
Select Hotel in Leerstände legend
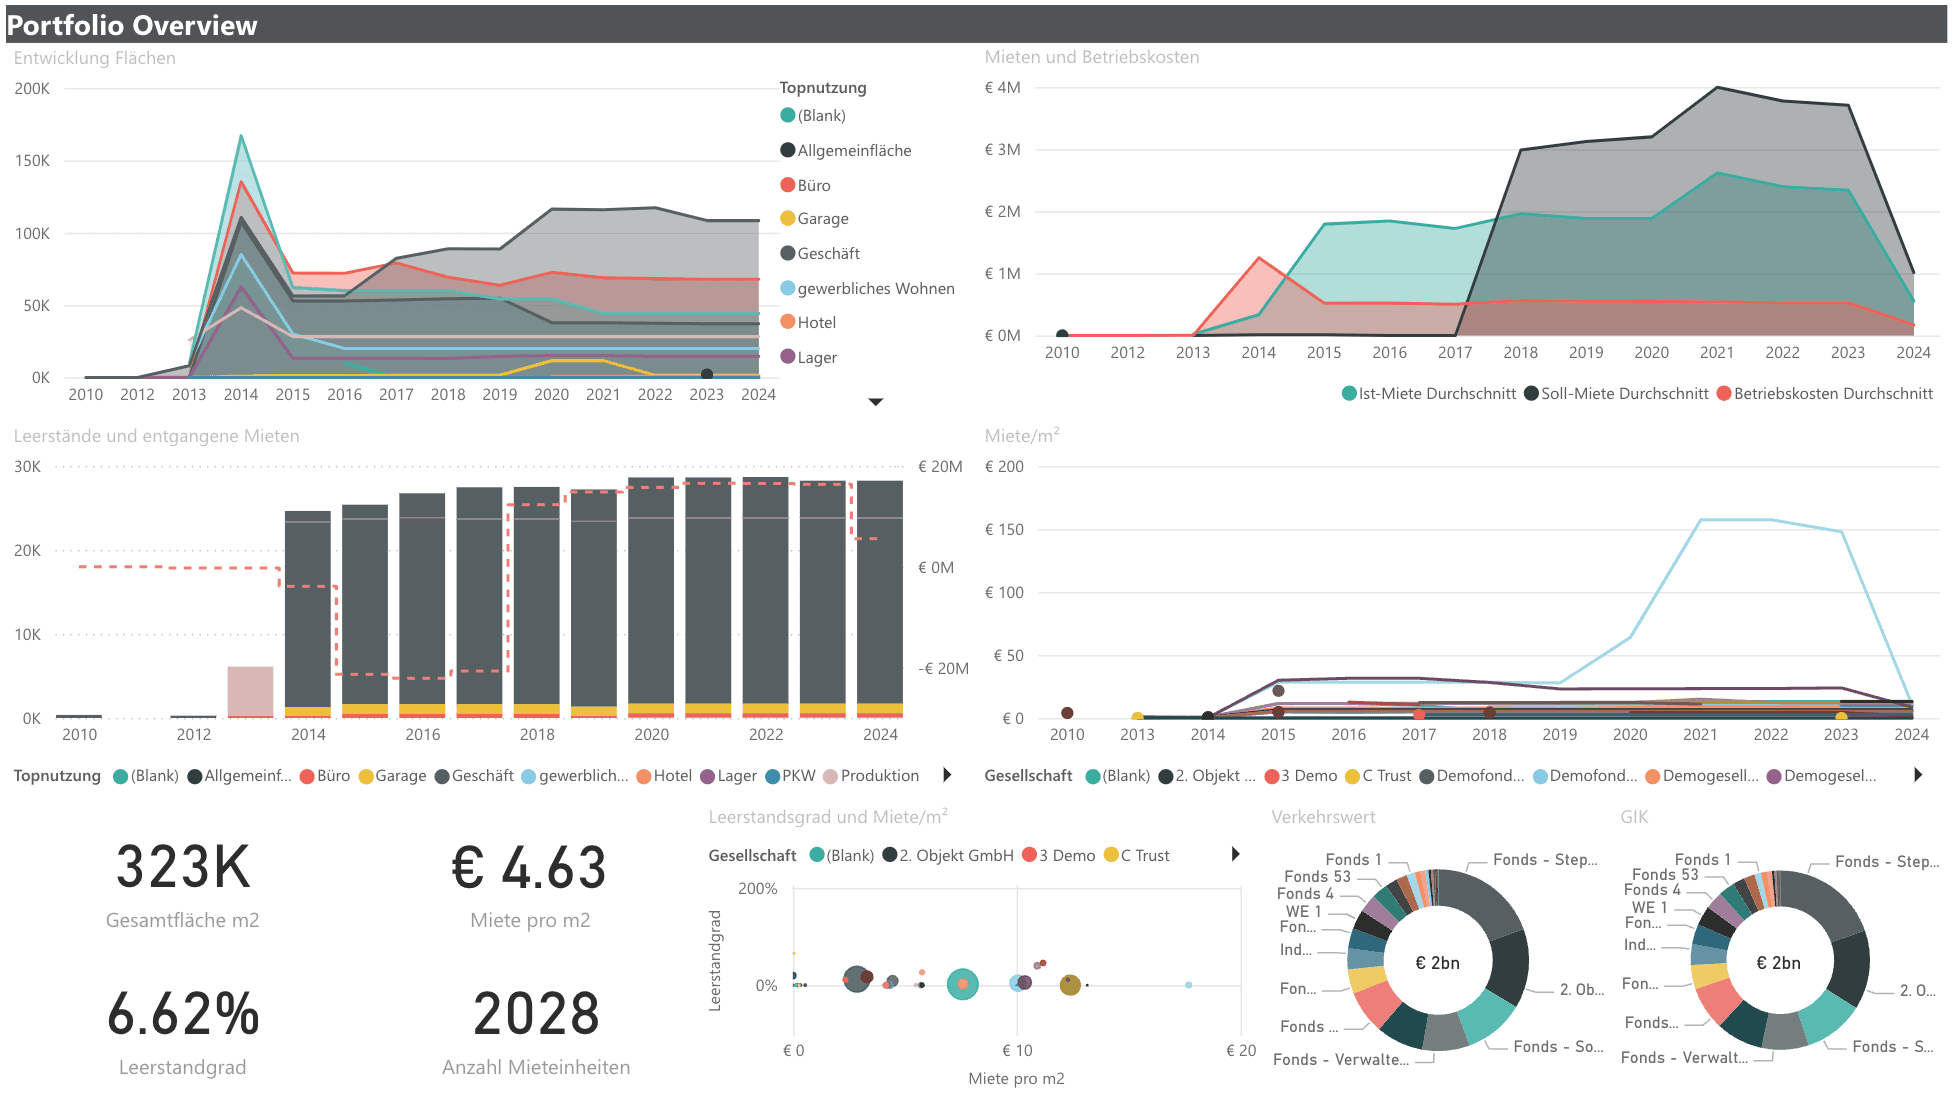click(x=664, y=776)
